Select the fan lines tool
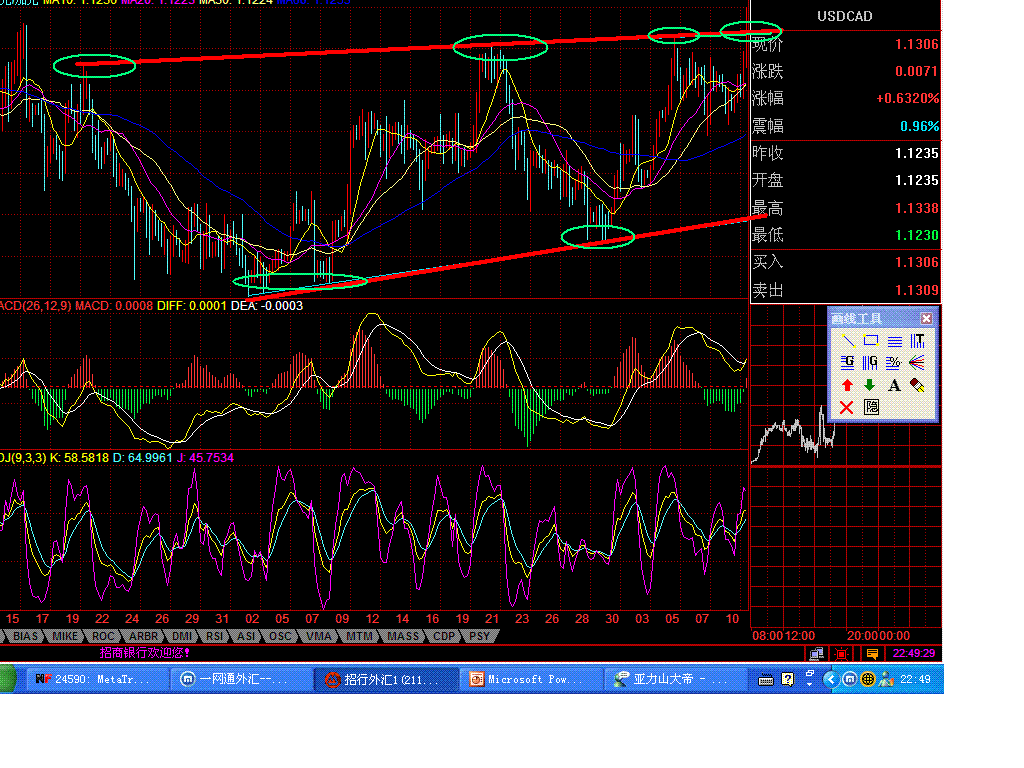The width and height of the screenshot is (1024, 768). pos(917,362)
